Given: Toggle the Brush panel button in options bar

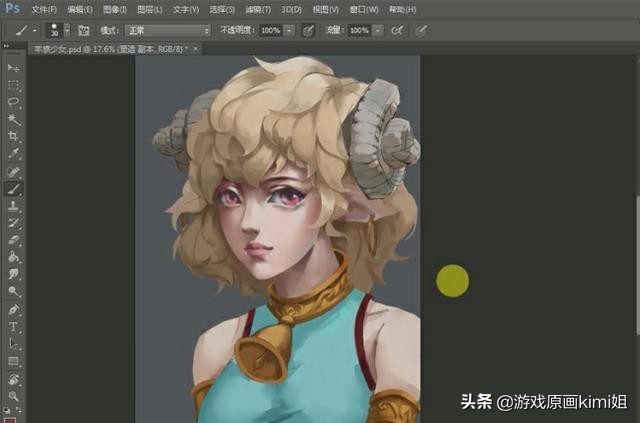Looking at the screenshot, I should pyautogui.click(x=84, y=31).
